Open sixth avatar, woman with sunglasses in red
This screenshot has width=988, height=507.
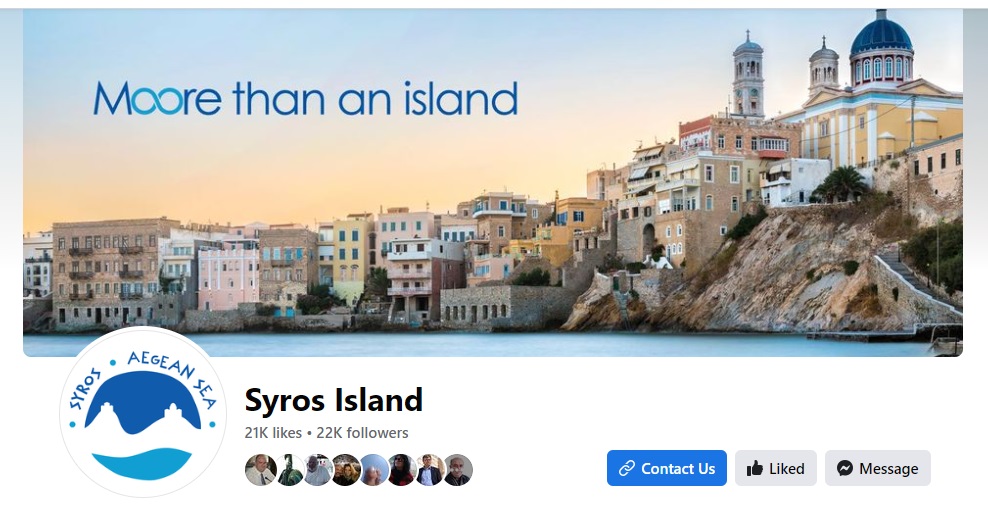pos(402,470)
